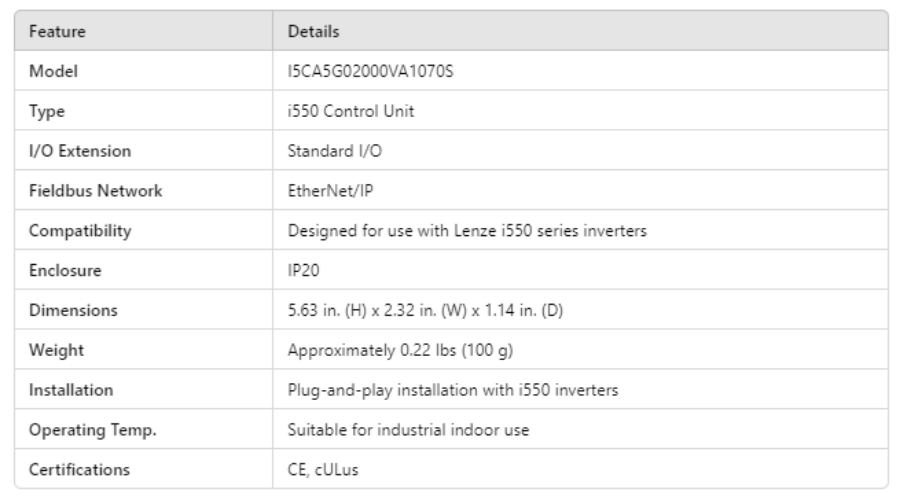Click the Fieldbus Network label
This screenshot has height=500, width=900.
pos(96,191)
